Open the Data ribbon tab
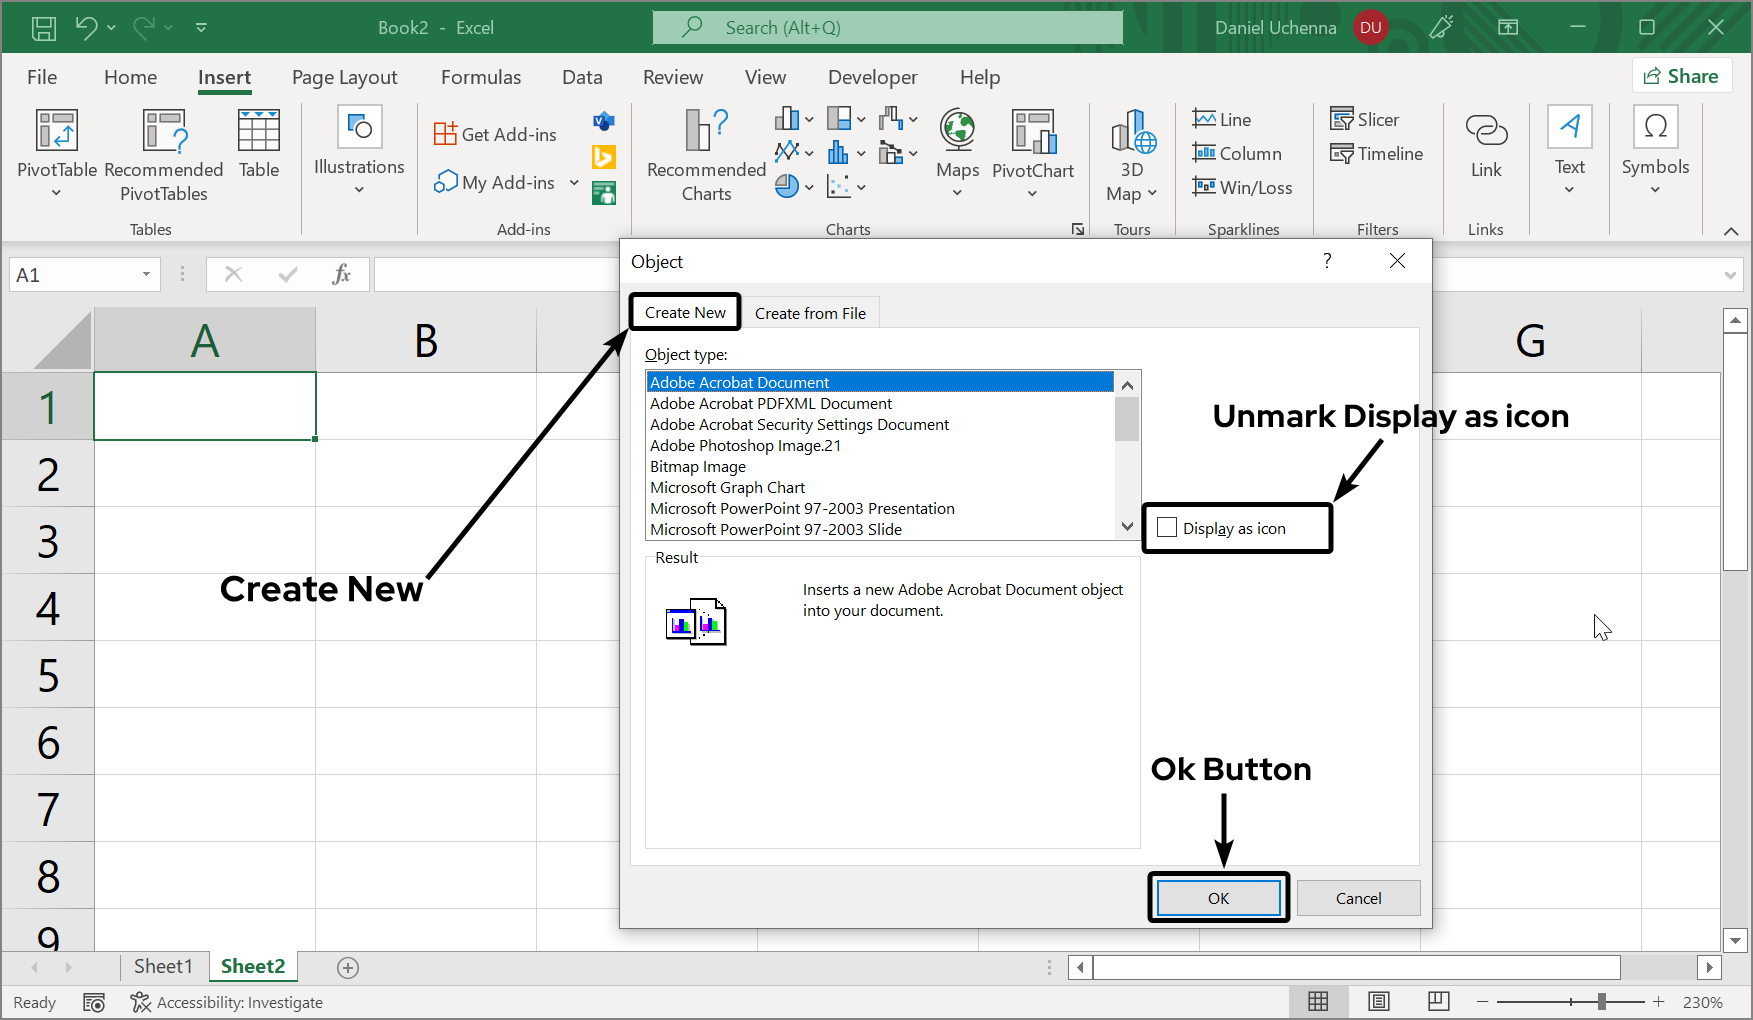This screenshot has width=1753, height=1020. click(582, 77)
